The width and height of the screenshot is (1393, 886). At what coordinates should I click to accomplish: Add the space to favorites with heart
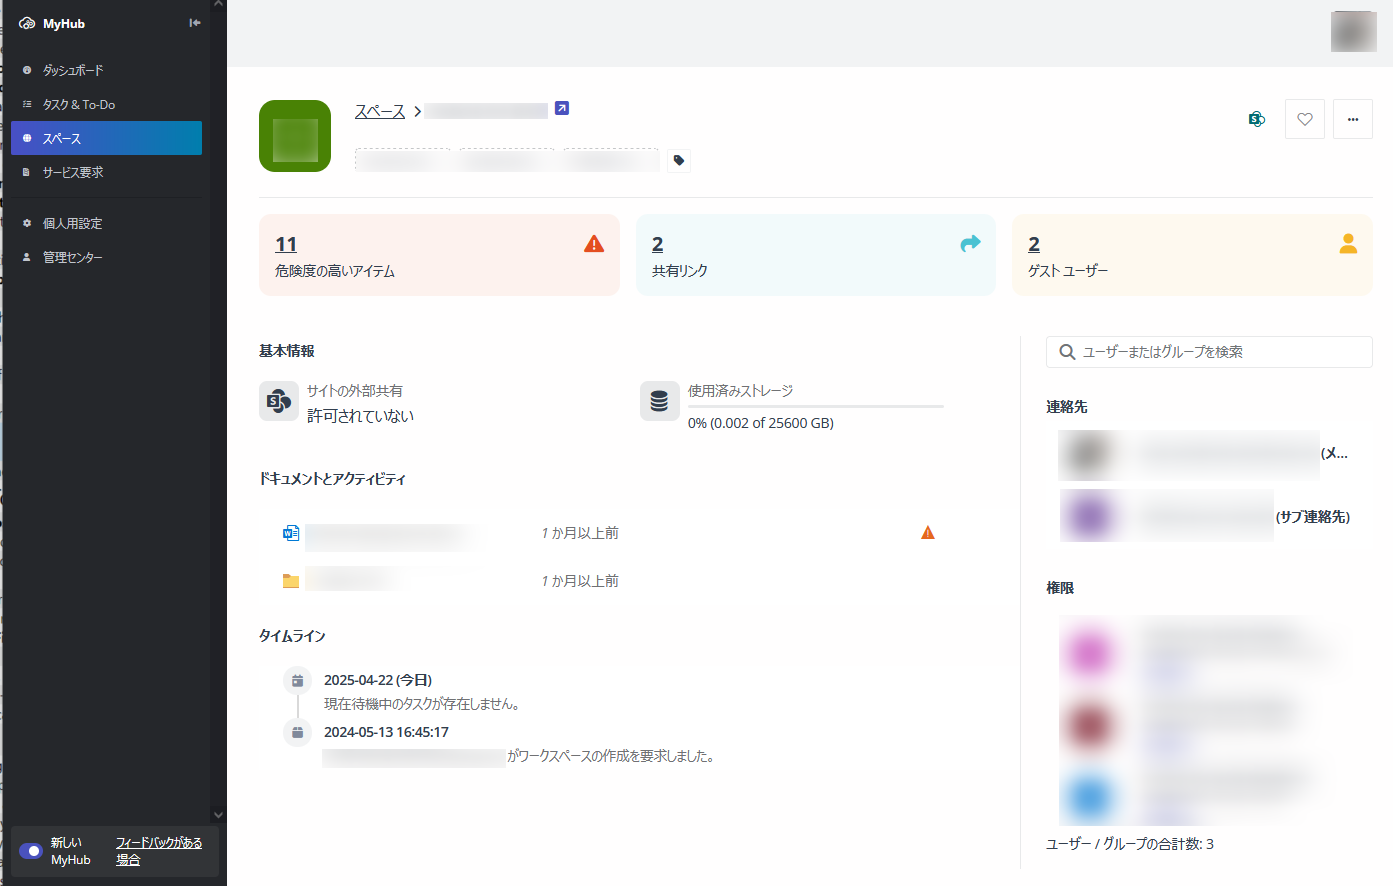pos(1305,119)
